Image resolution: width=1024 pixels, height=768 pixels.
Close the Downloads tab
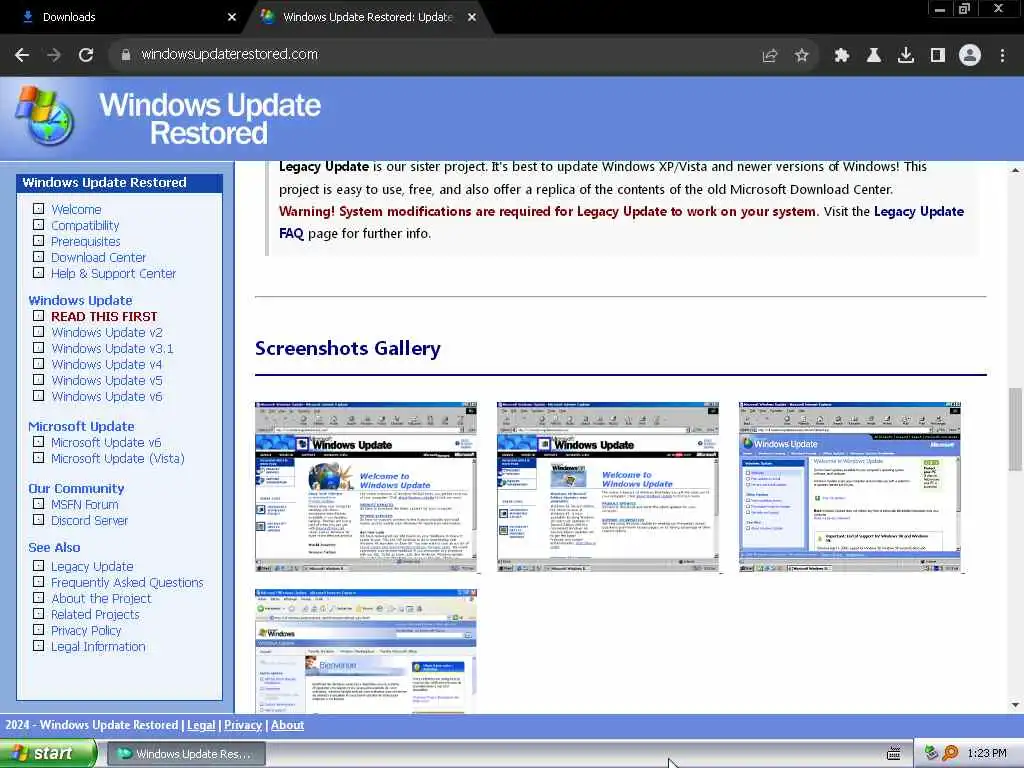(x=232, y=17)
